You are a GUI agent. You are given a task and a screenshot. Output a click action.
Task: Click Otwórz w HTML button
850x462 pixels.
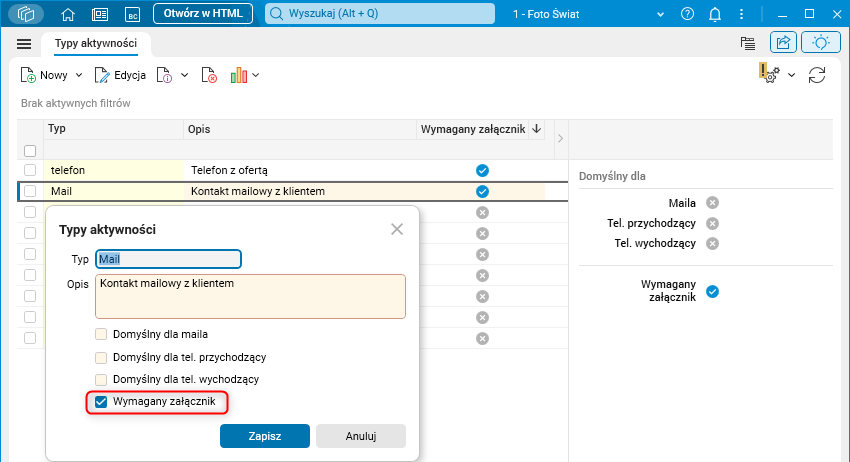(203, 14)
